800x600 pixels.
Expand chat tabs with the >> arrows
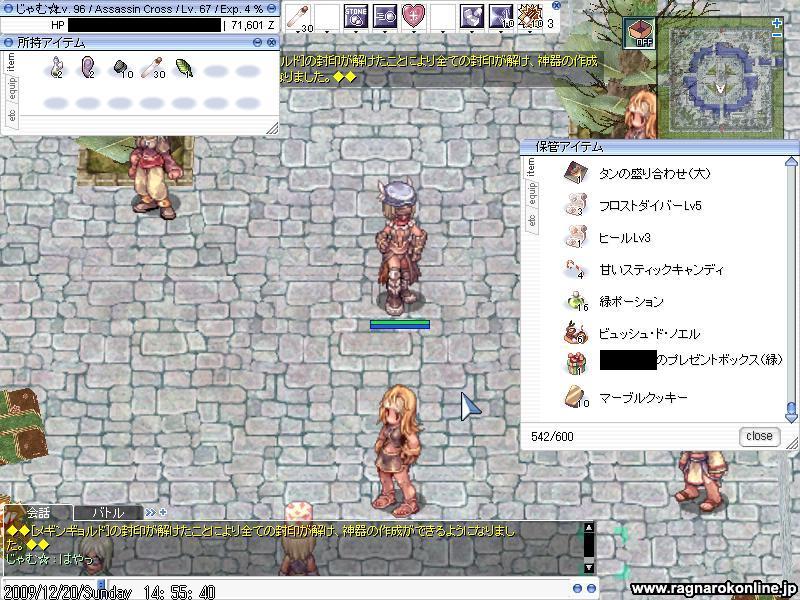click(150, 512)
